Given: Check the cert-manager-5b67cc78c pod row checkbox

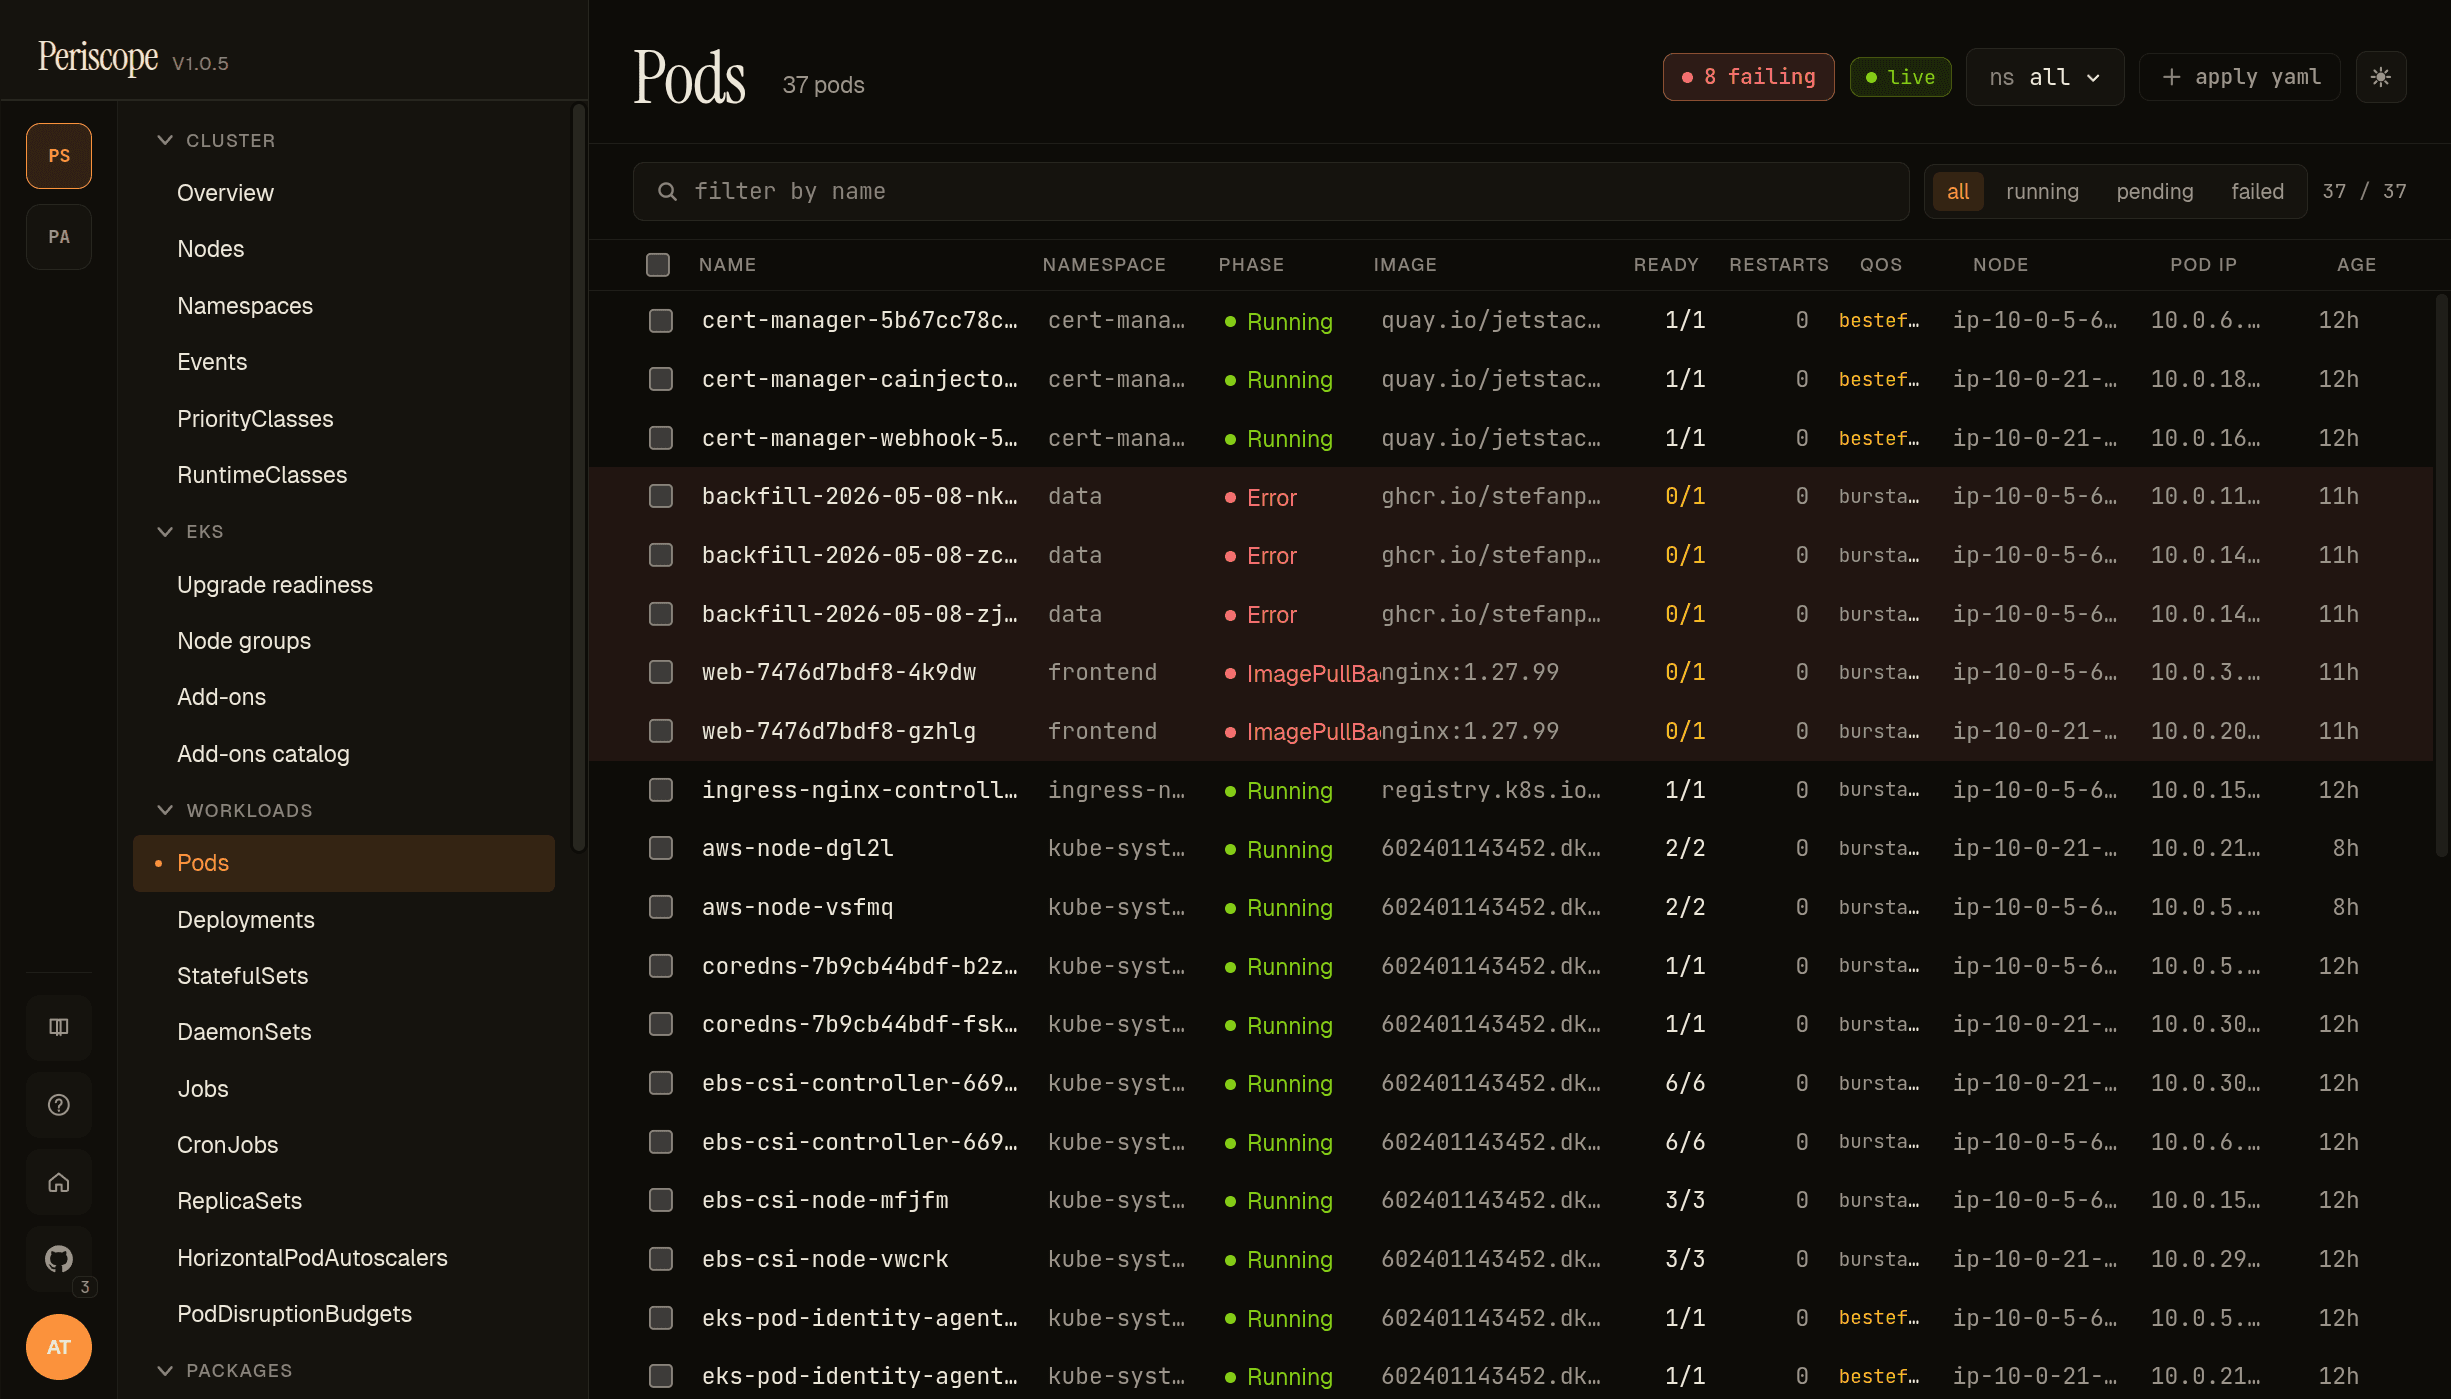Looking at the screenshot, I should pos(661,321).
